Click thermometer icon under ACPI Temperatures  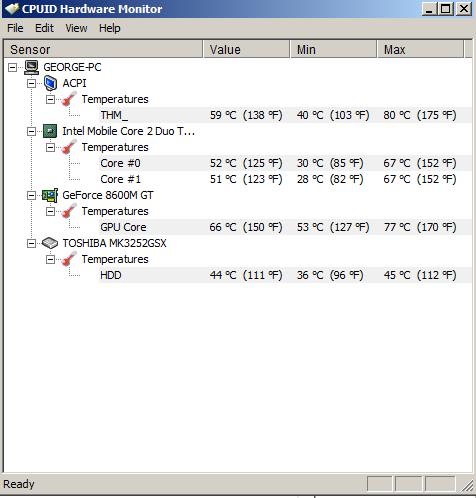[x=69, y=99]
